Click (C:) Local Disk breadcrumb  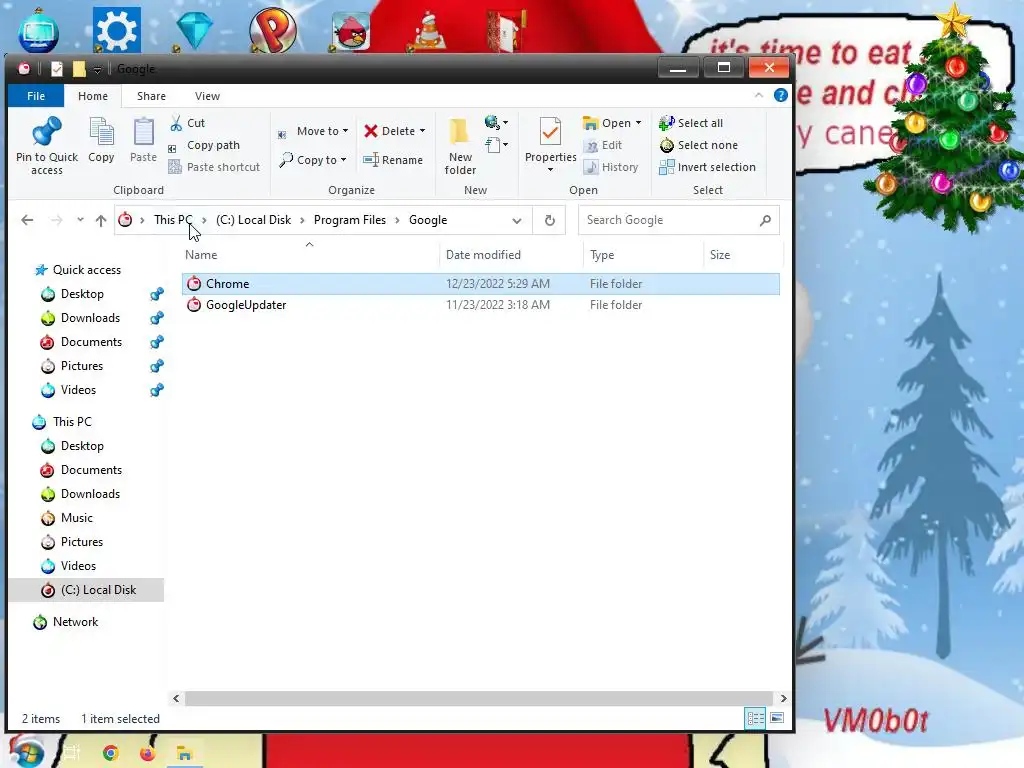click(x=253, y=220)
